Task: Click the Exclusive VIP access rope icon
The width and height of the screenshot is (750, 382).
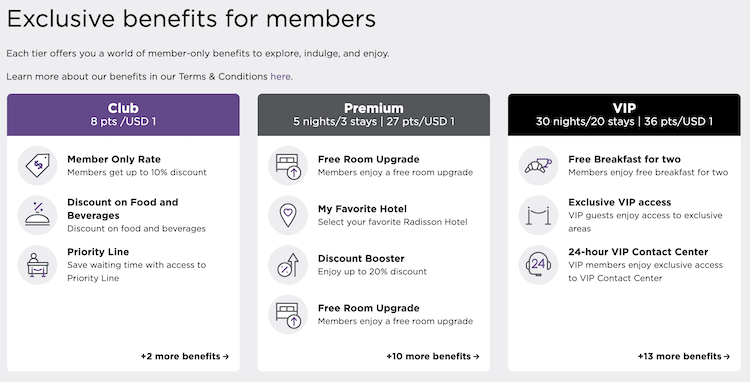Action: point(538,215)
